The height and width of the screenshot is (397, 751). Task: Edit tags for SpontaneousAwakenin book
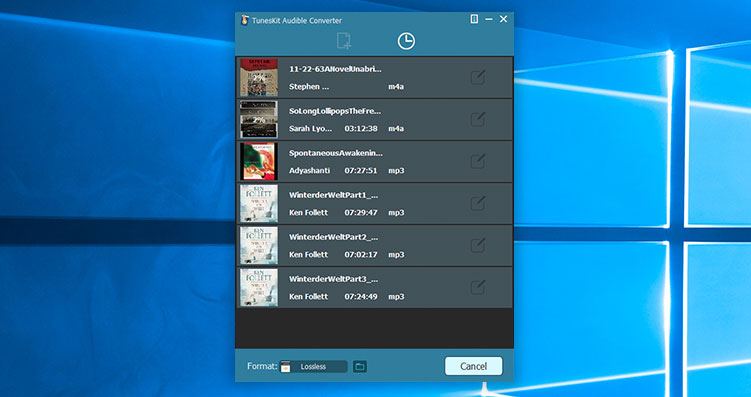coord(478,161)
